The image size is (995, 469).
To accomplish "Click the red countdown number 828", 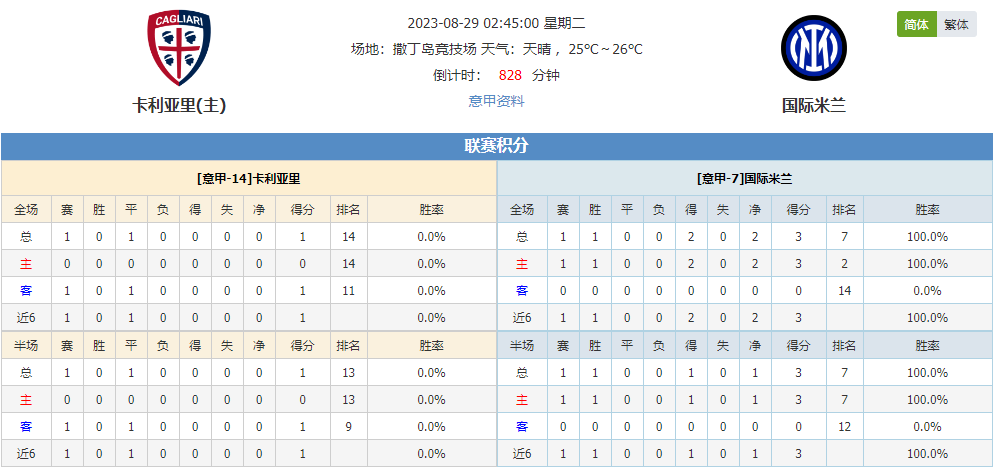I will click(x=510, y=76).
